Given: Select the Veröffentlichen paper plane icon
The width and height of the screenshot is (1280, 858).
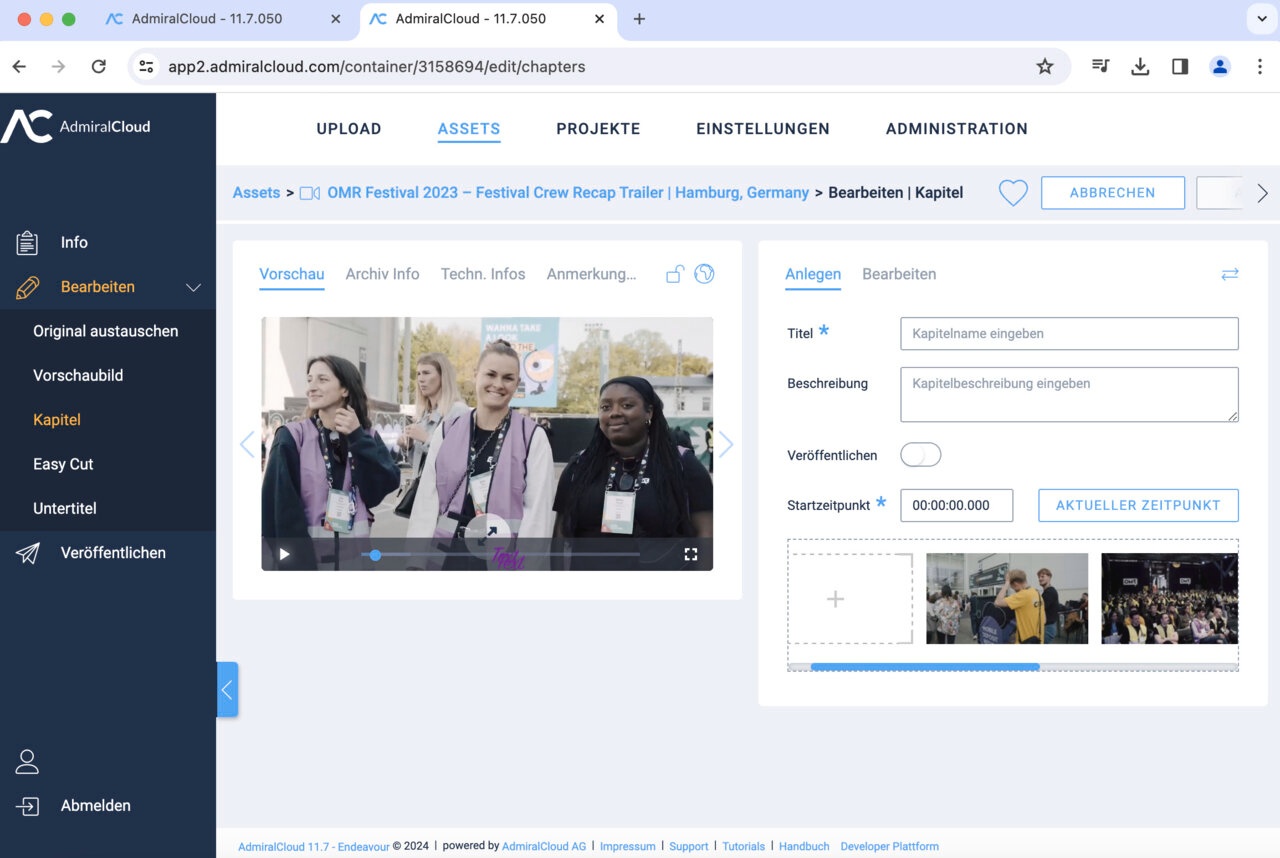Looking at the screenshot, I should click(x=27, y=552).
